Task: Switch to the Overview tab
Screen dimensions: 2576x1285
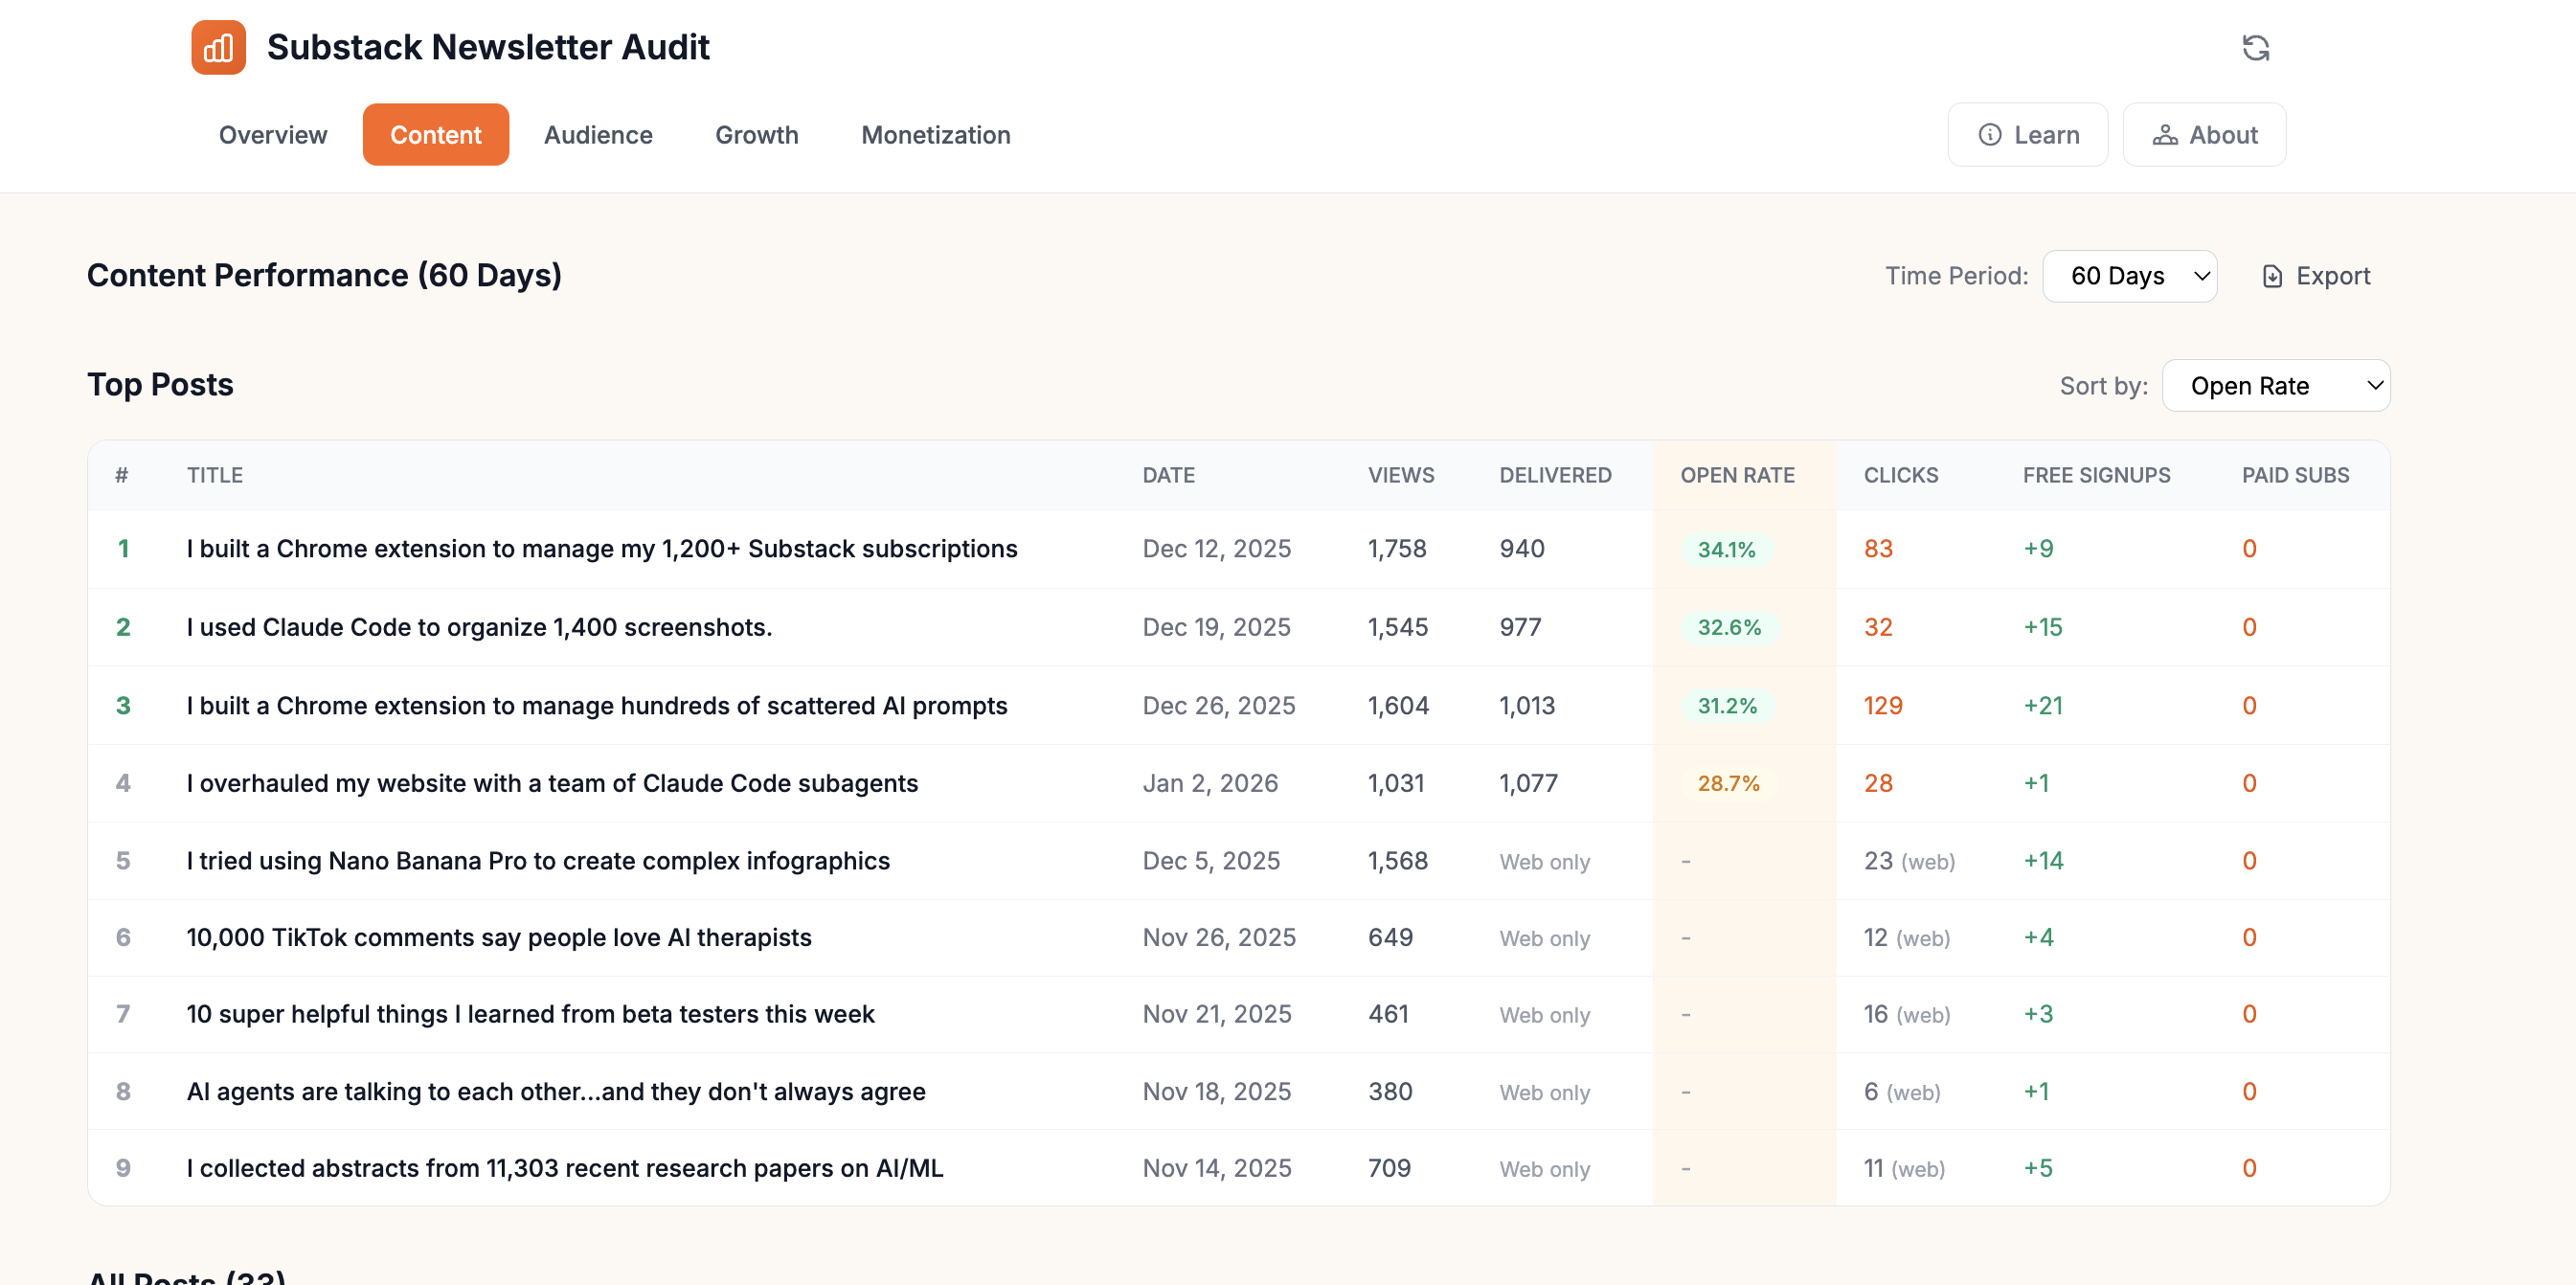Action: (272, 134)
